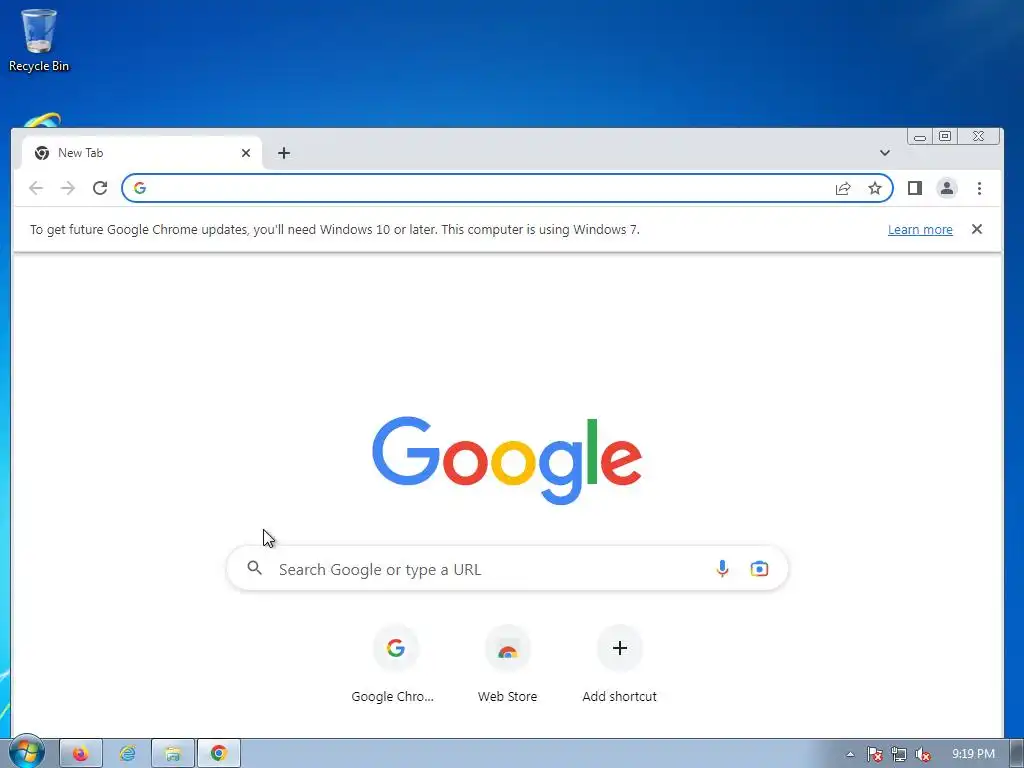Screen dimensions: 1024x768
Task: Select the New Tab tab
Action: [x=142, y=153]
